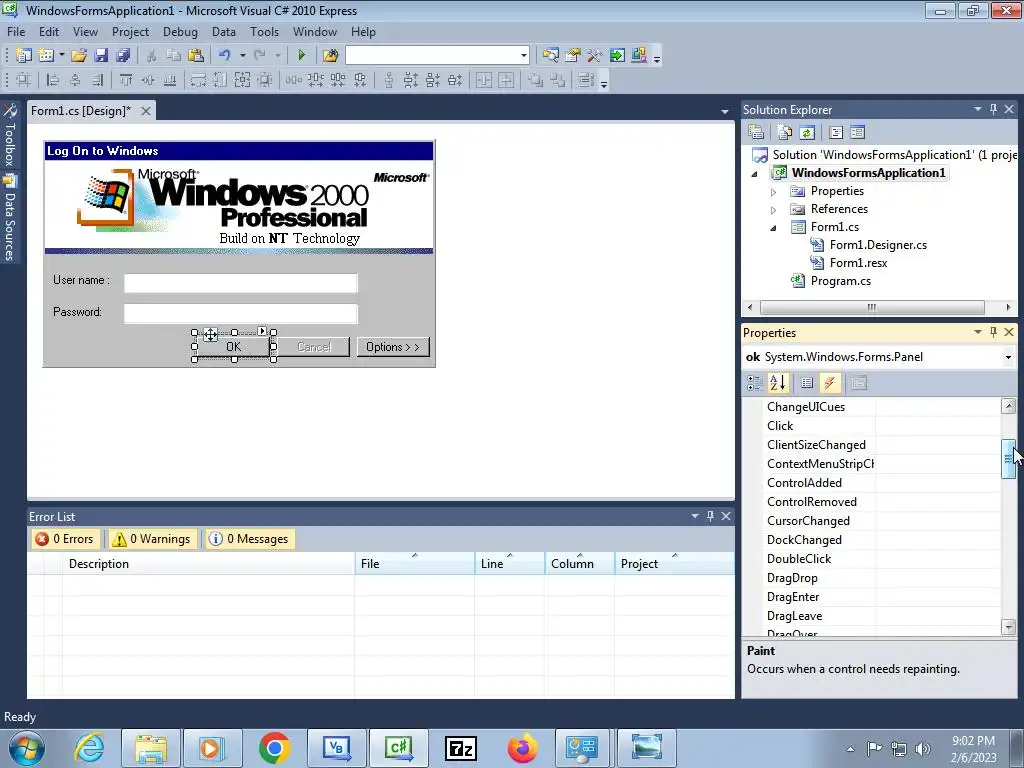The height and width of the screenshot is (768, 1024).
Task: Expand the Properties node in Solution Explorer
Action: [x=773, y=192]
